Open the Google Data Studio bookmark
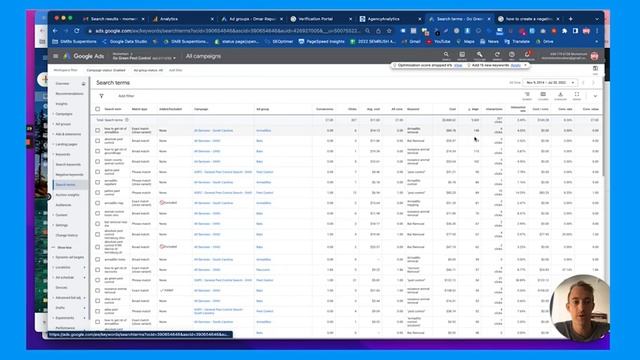 tap(125, 41)
